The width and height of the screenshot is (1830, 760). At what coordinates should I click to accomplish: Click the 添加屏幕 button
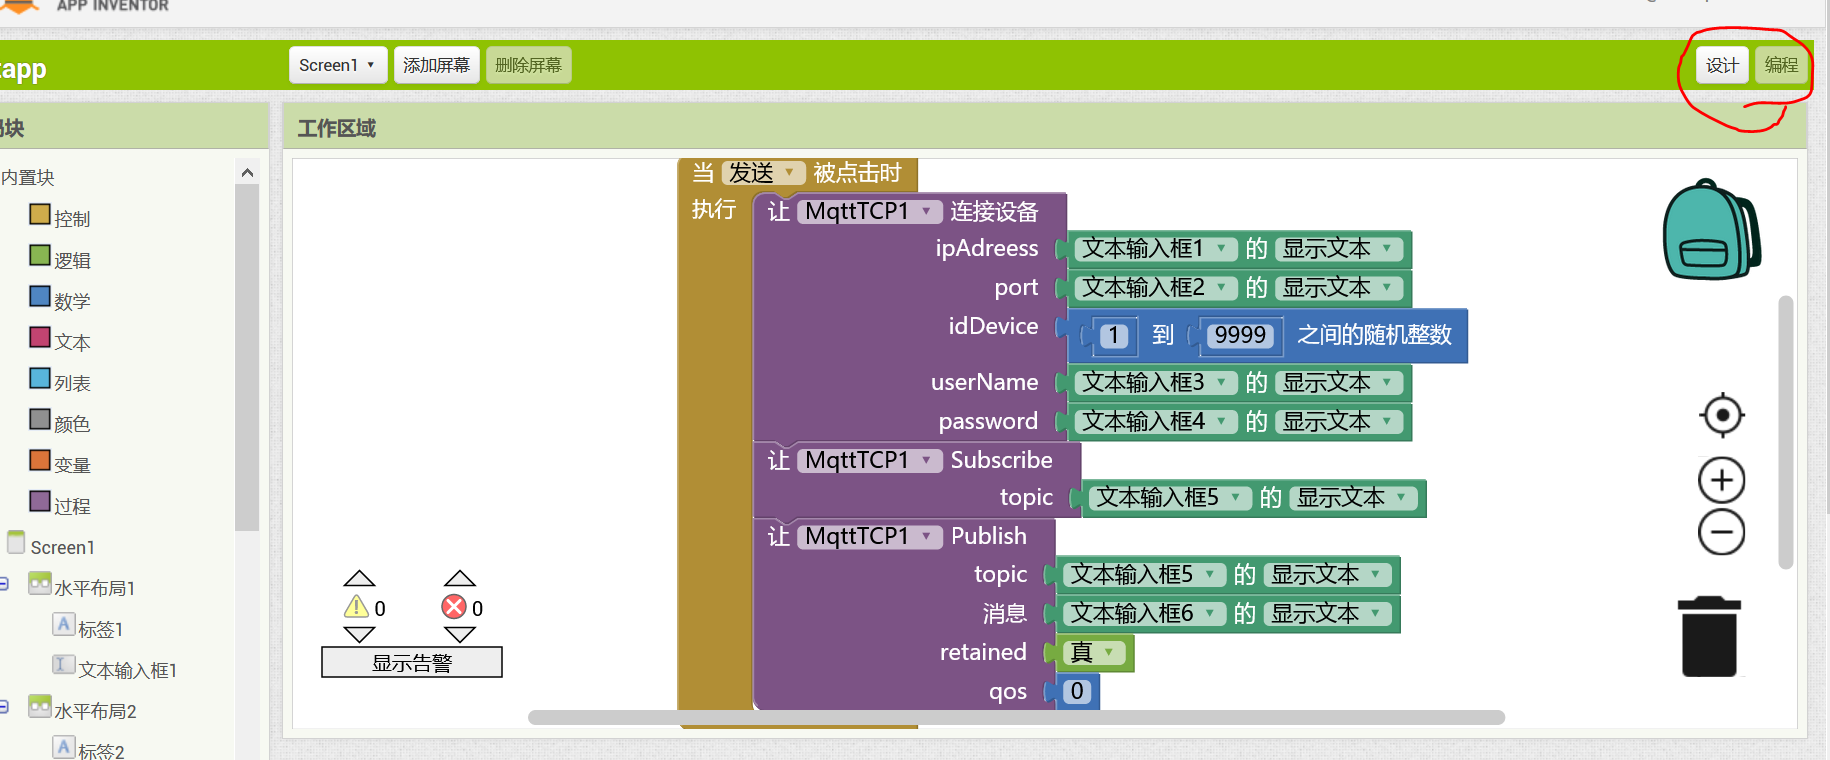(x=436, y=65)
